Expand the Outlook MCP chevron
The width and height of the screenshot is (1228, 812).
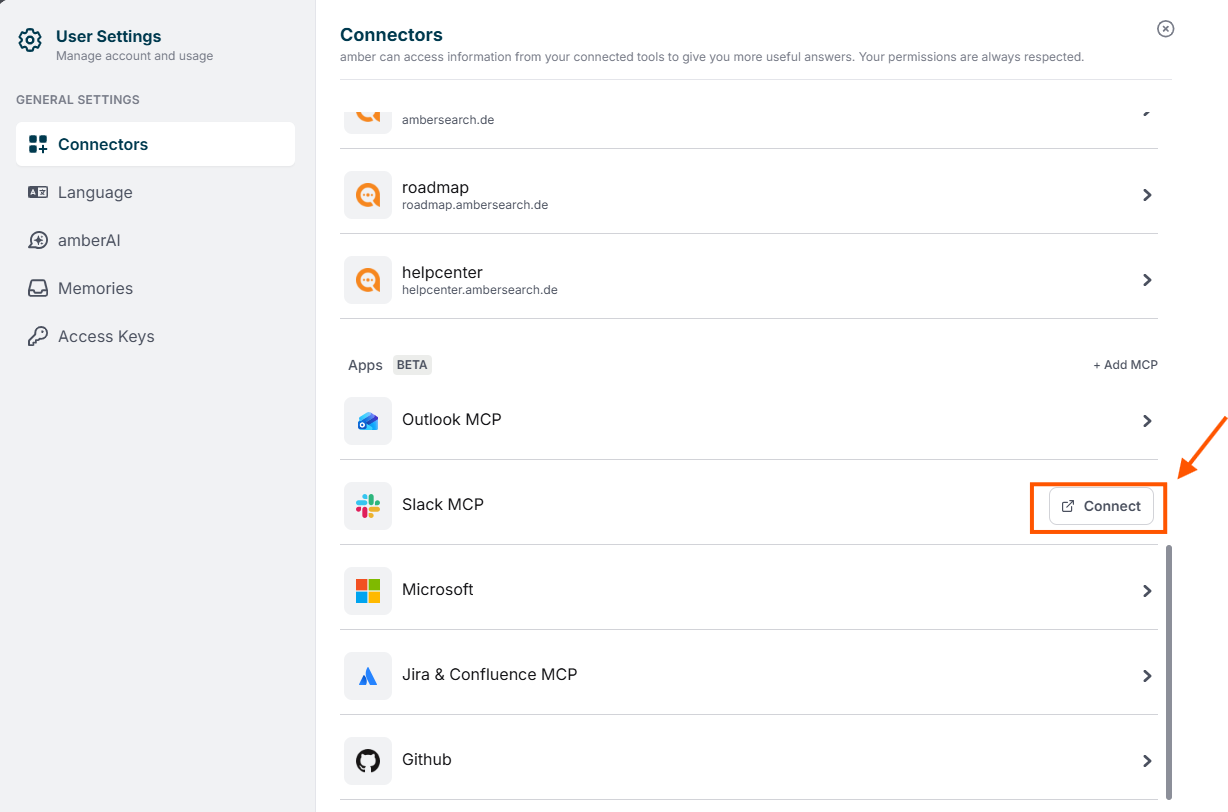[1147, 421]
